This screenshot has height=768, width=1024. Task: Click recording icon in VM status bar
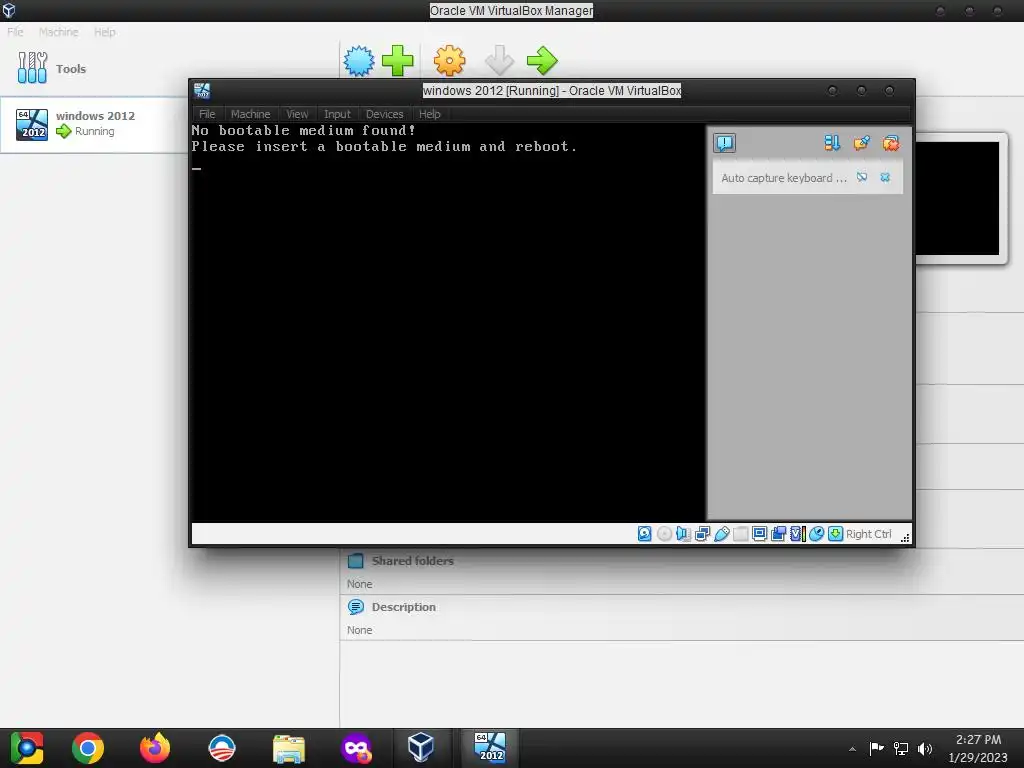click(x=778, y=534)
